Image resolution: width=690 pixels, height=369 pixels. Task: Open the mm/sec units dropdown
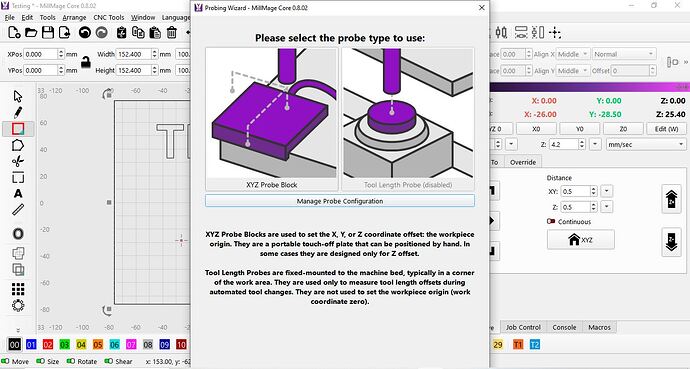click(646, 144)
